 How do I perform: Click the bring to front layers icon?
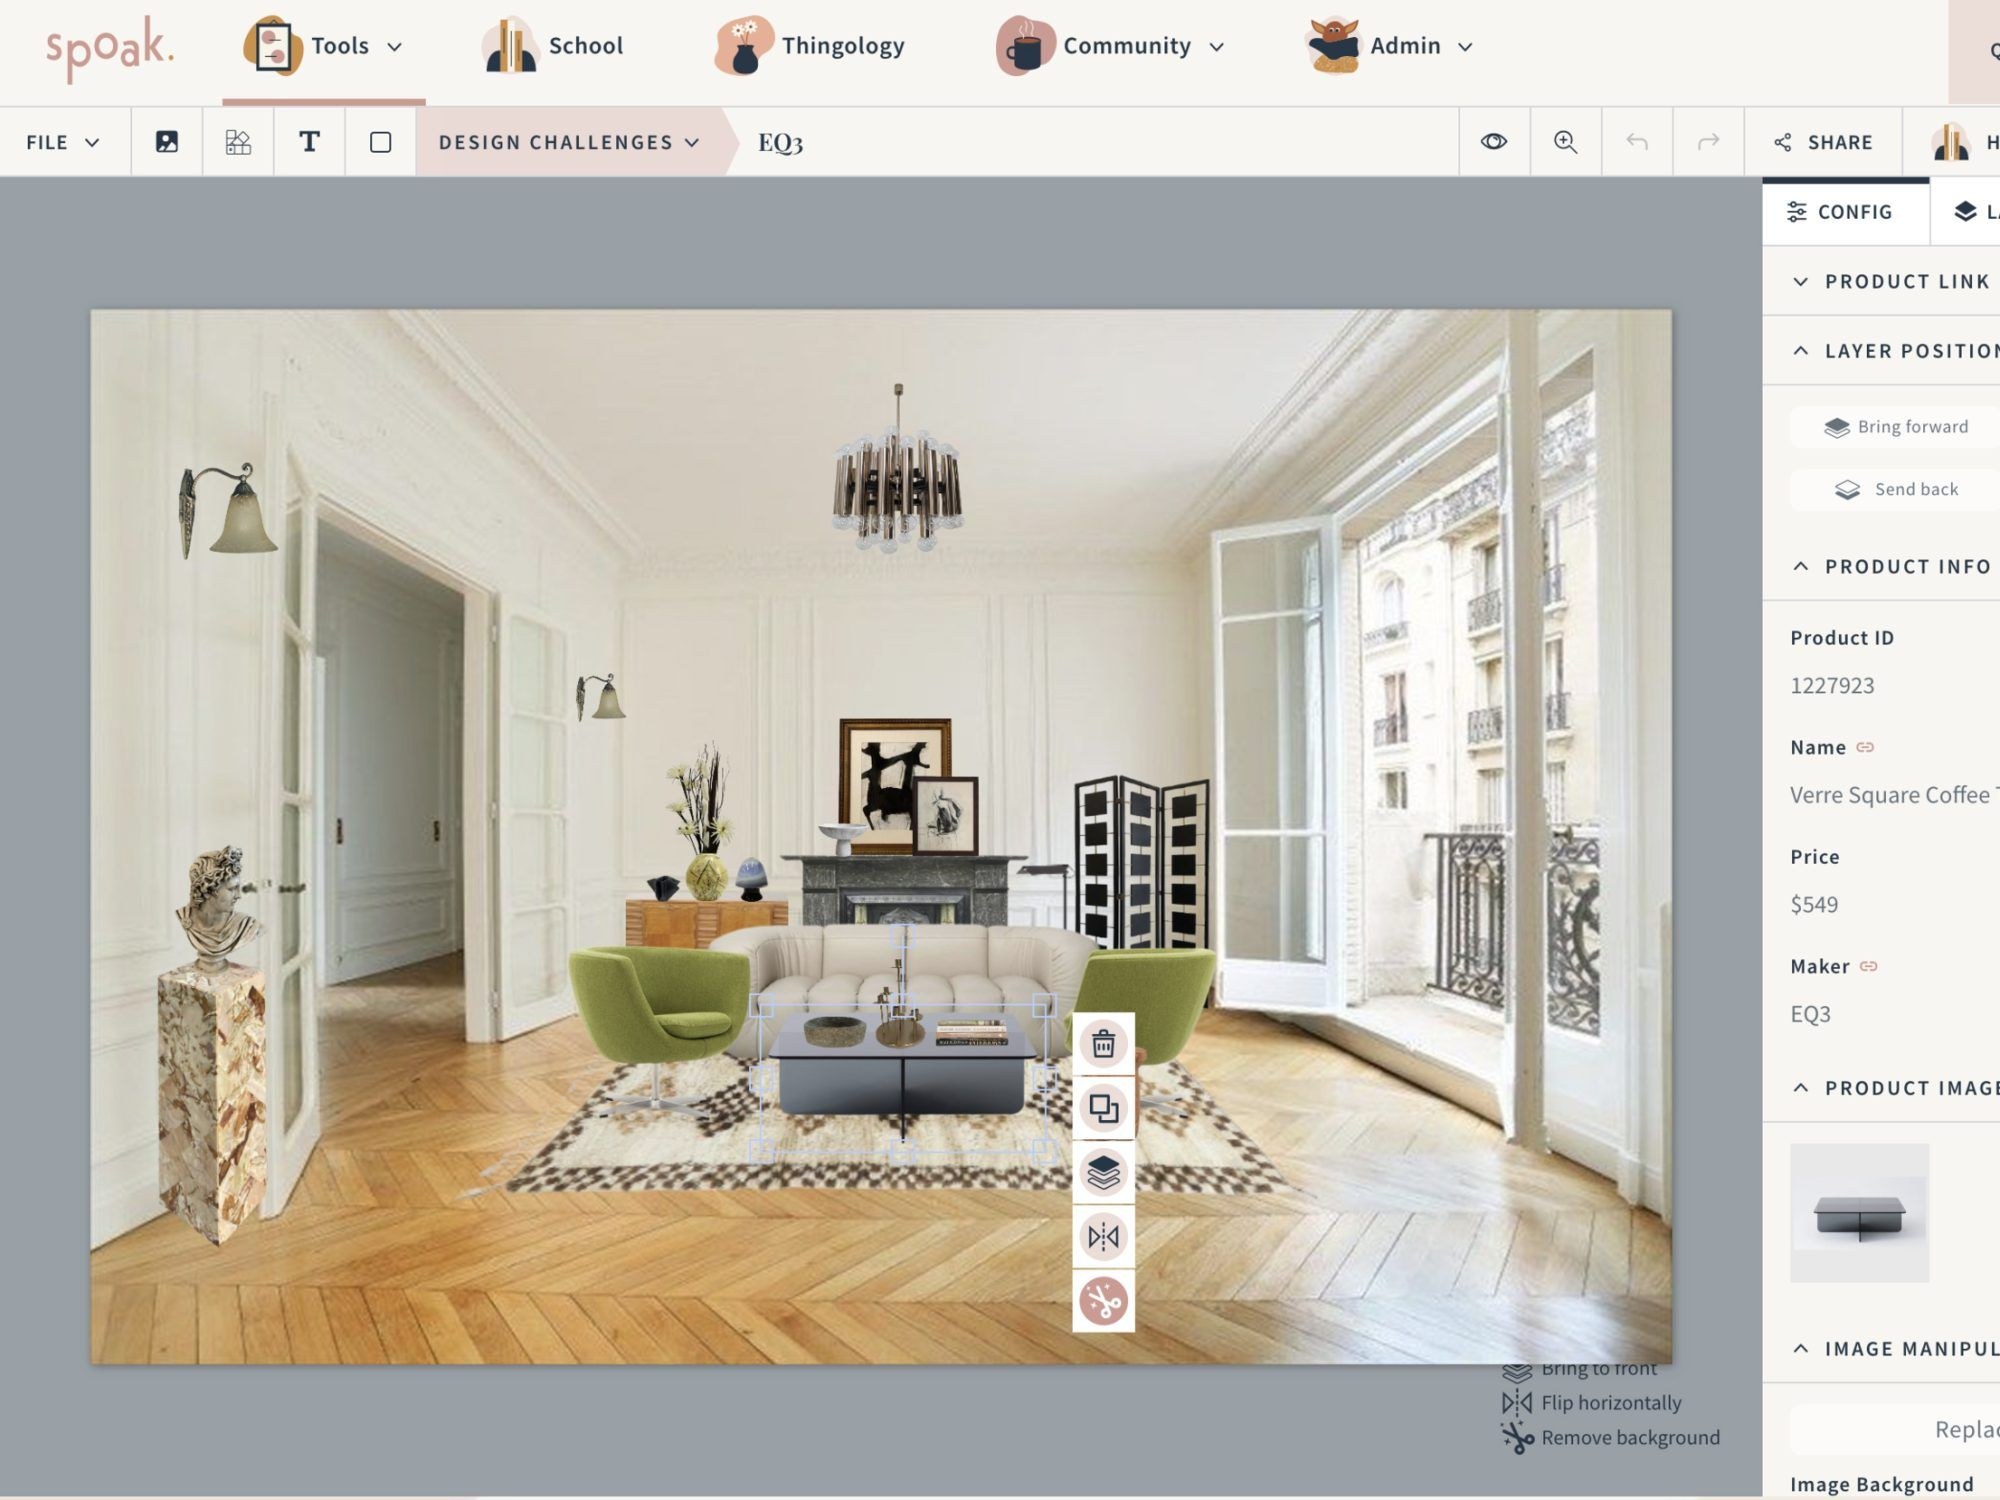1103,1172
